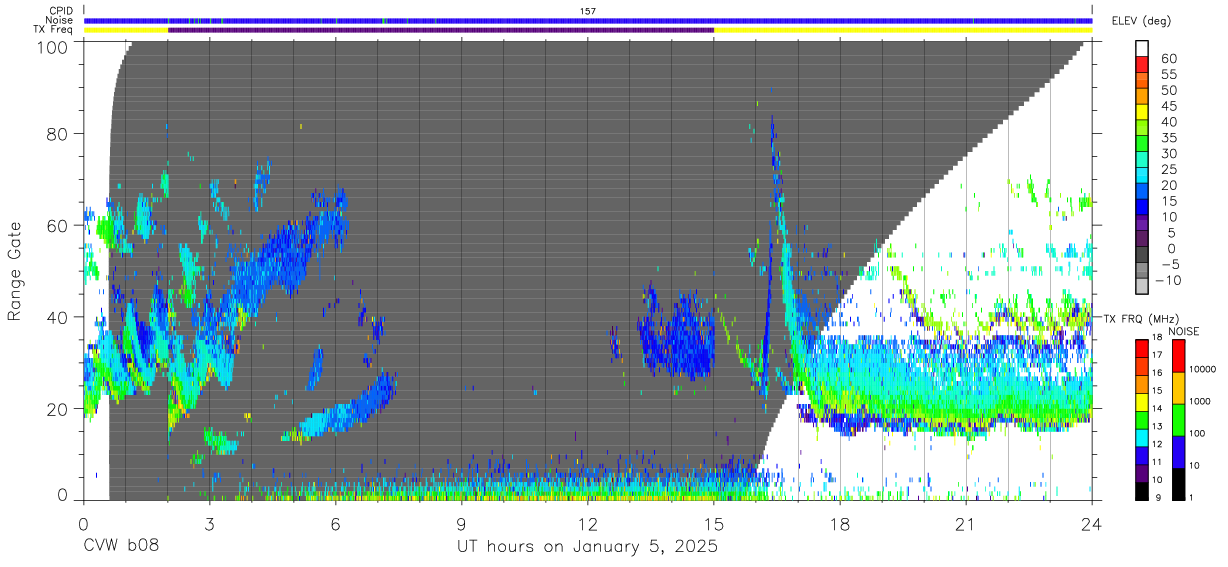Click the blue Noise strip above plot

click(588, 20)
